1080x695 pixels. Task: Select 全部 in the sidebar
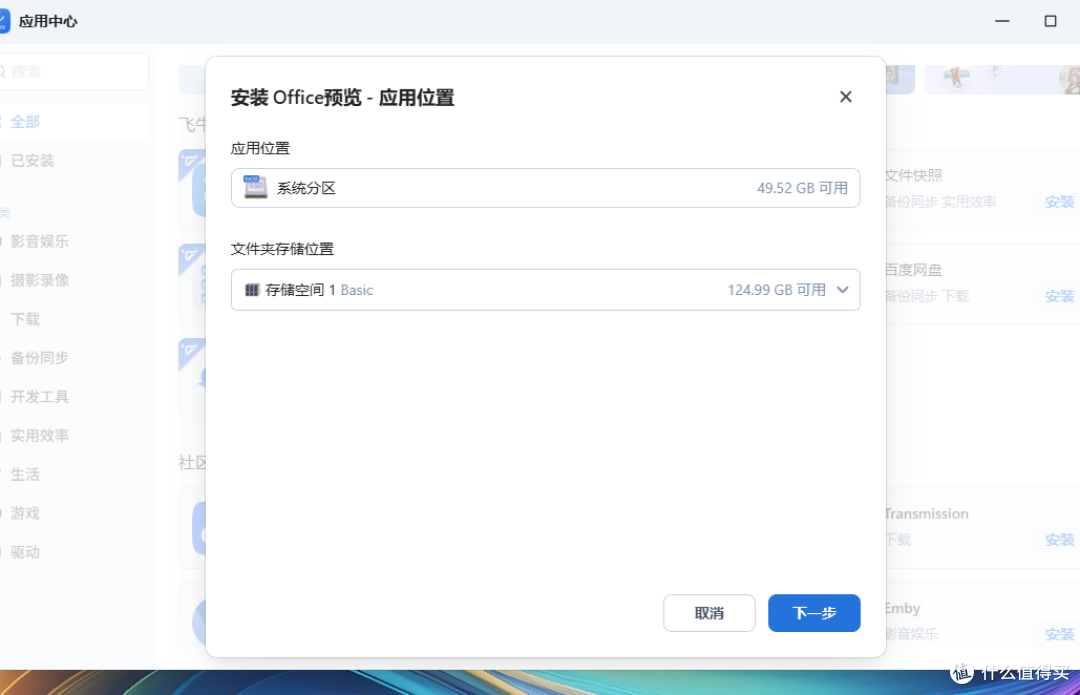tap(25, 122)
